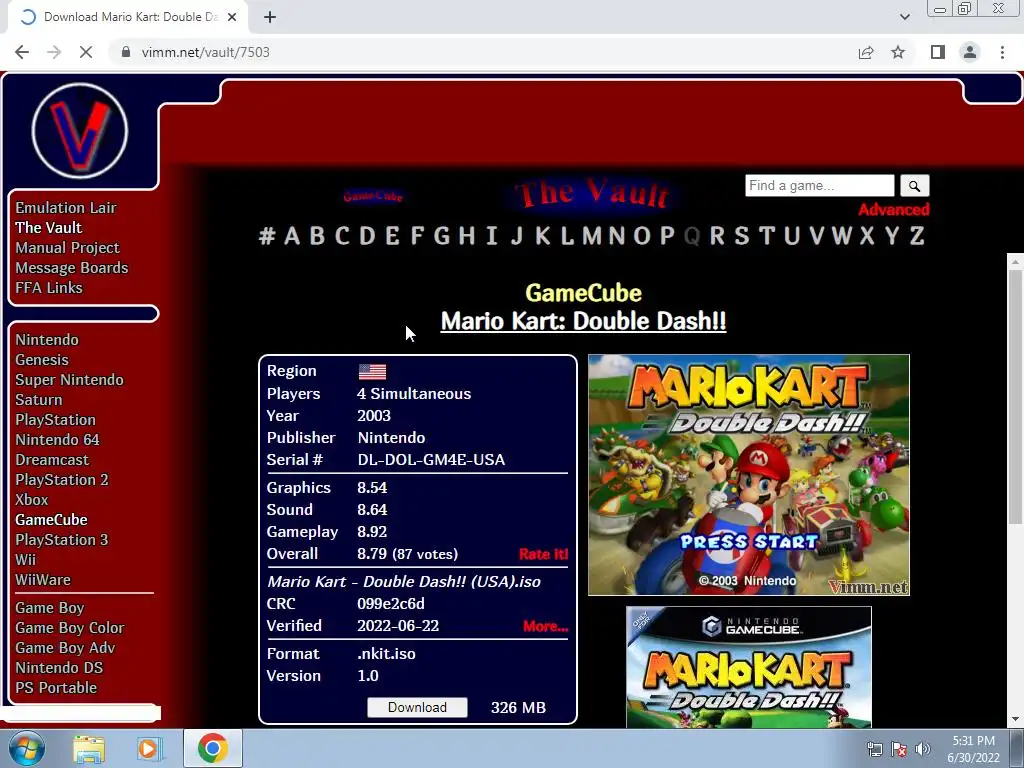Select Saturn system link
Screen dimensions: 1024x768
pos(39,400)
